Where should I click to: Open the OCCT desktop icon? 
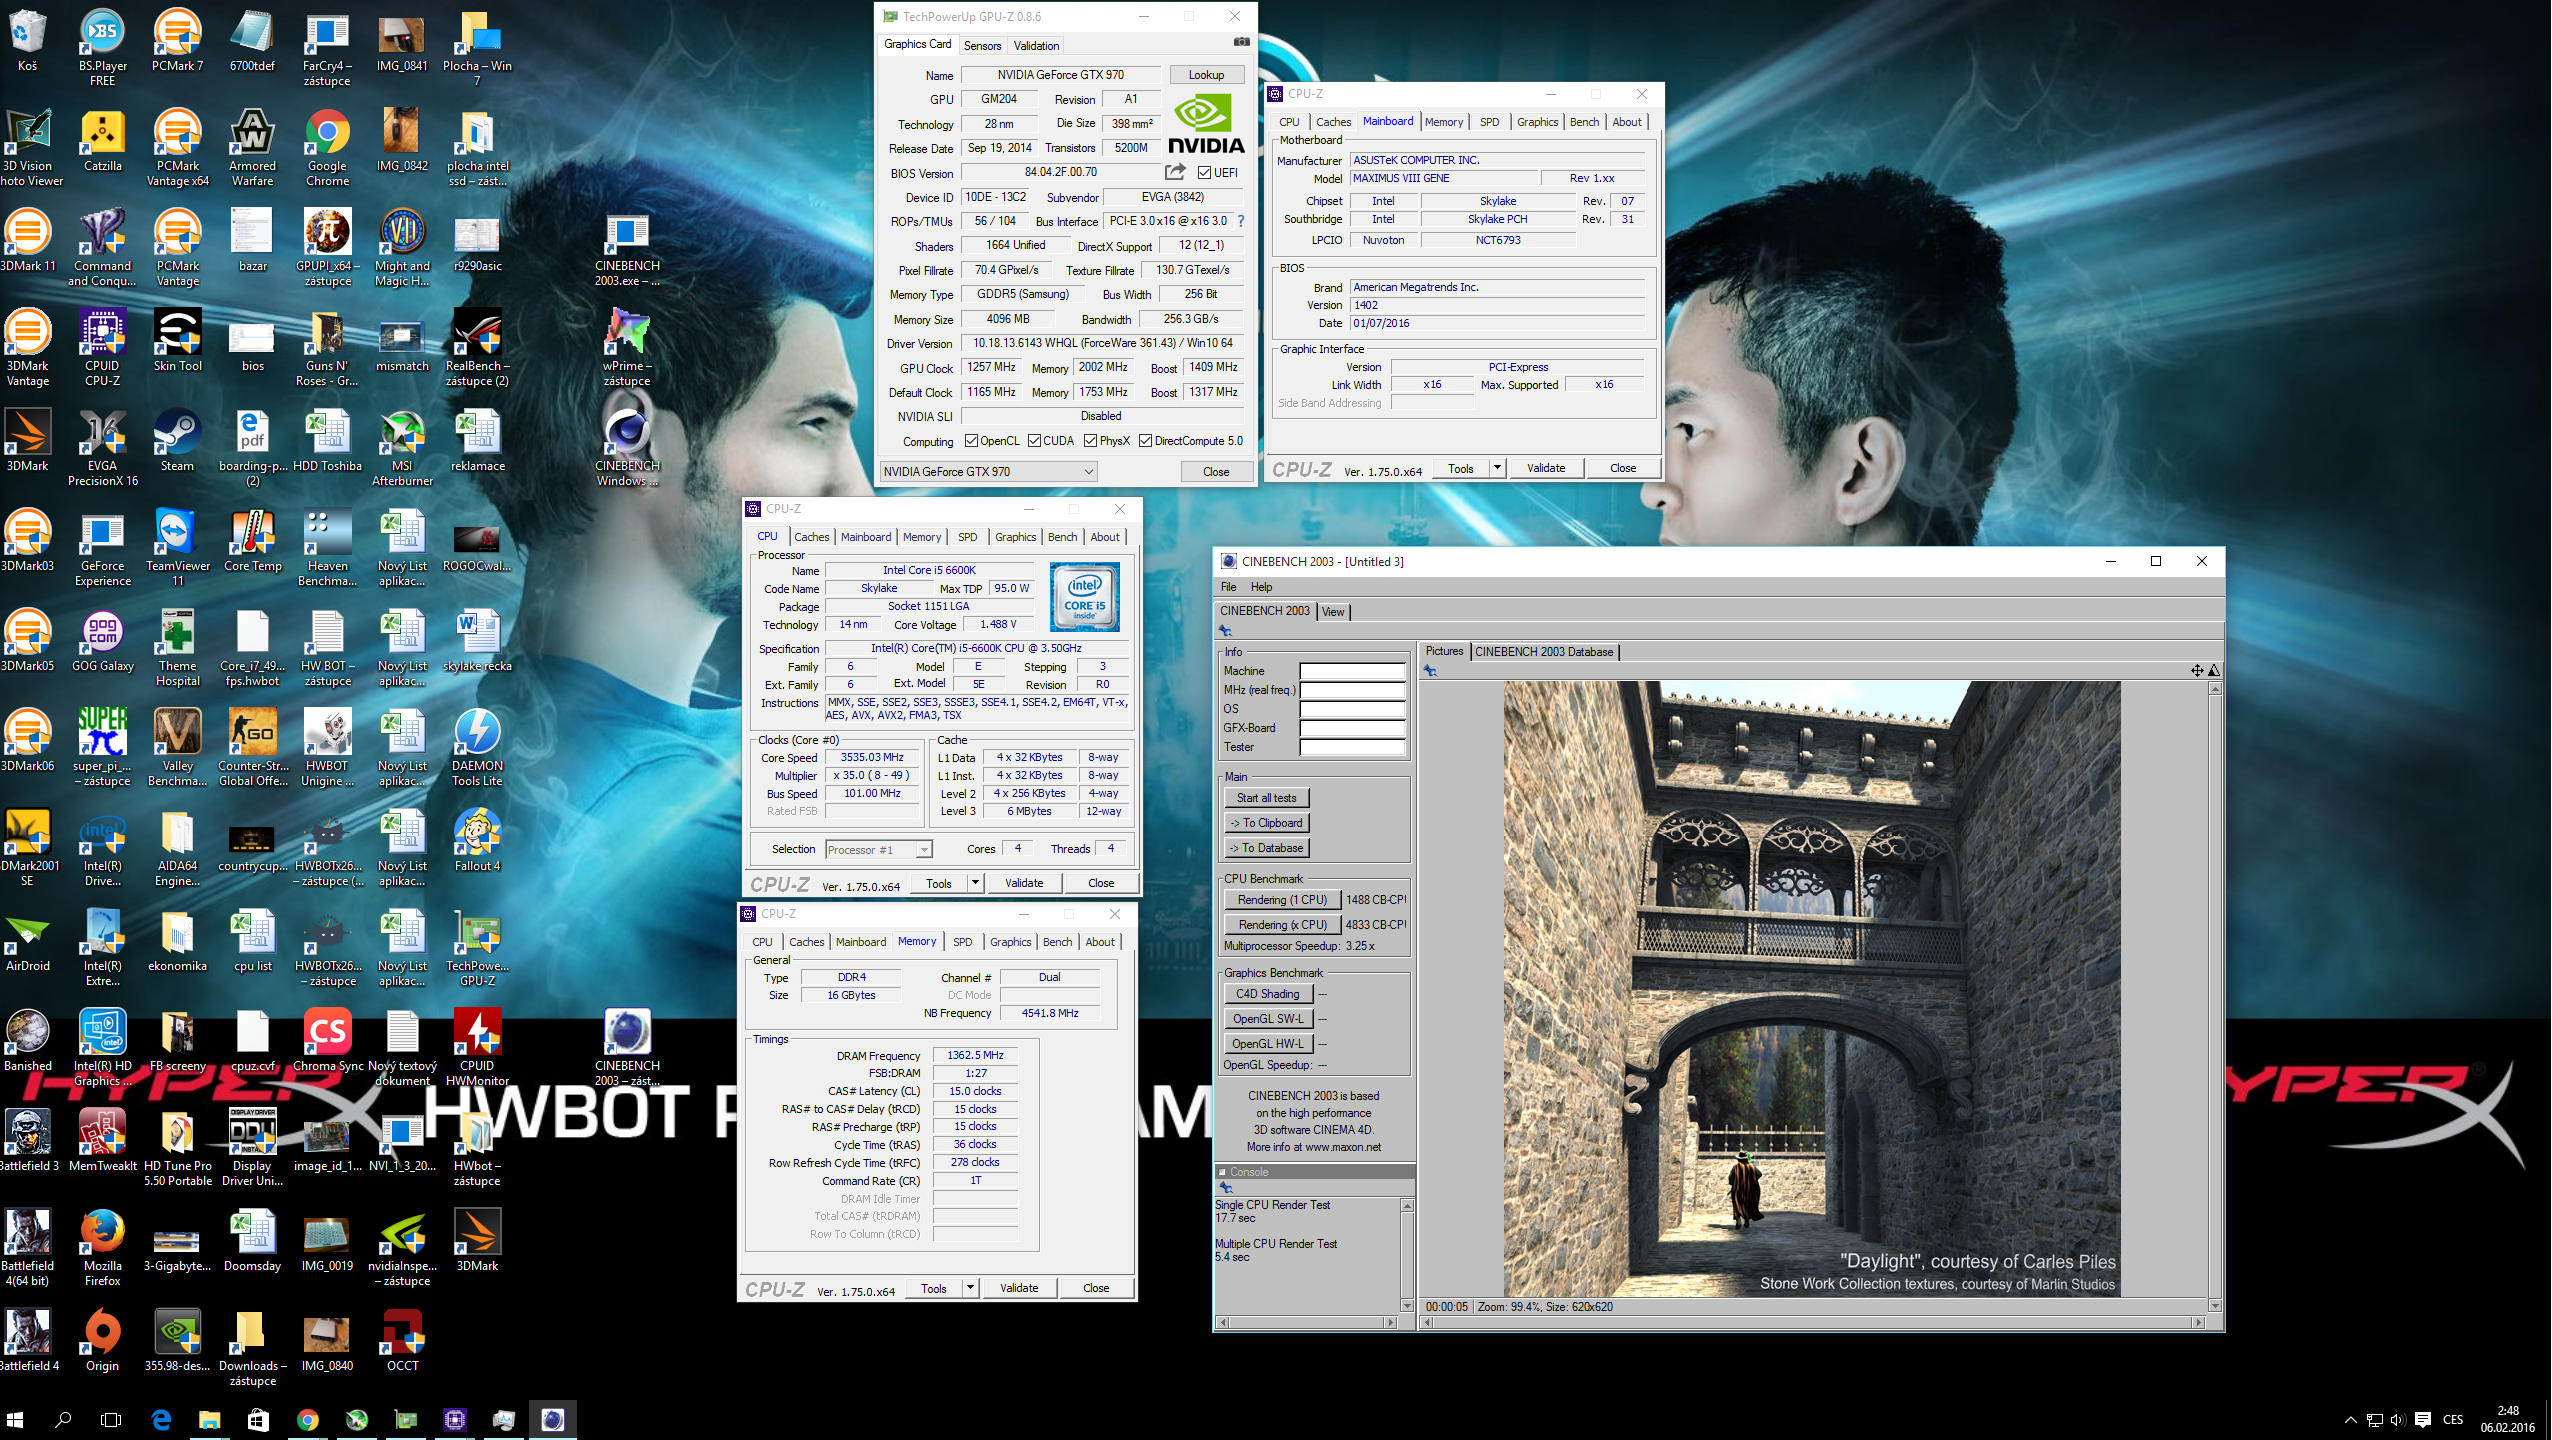(402, 1341)
